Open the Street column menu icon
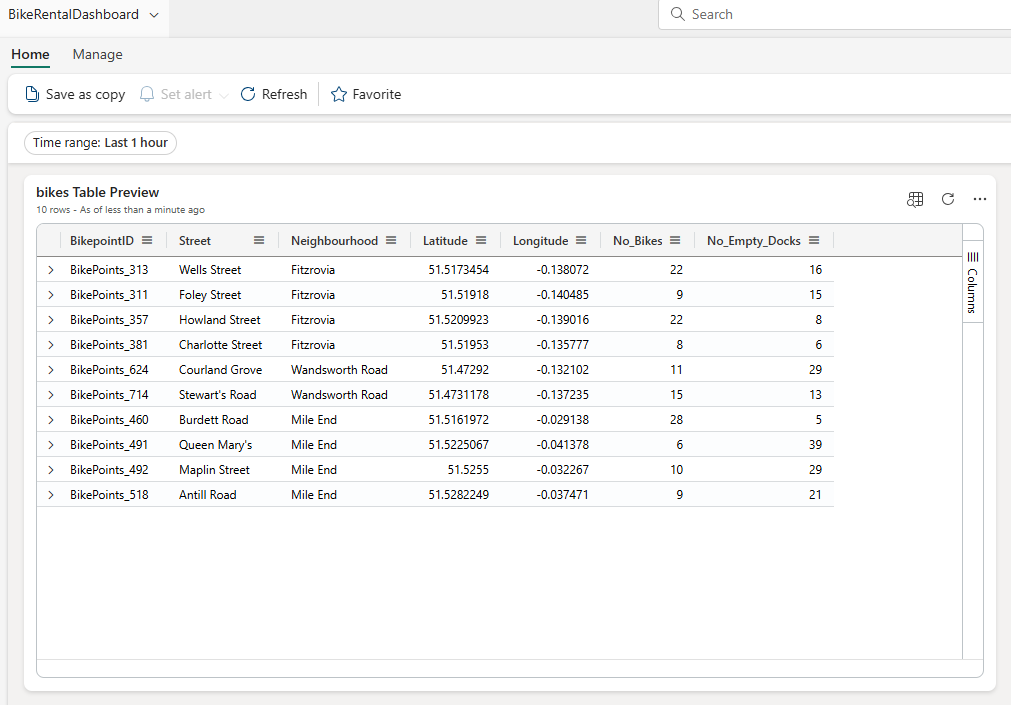Image resolution: width=1011 pixels, height=705 pixels. (259, 241)
